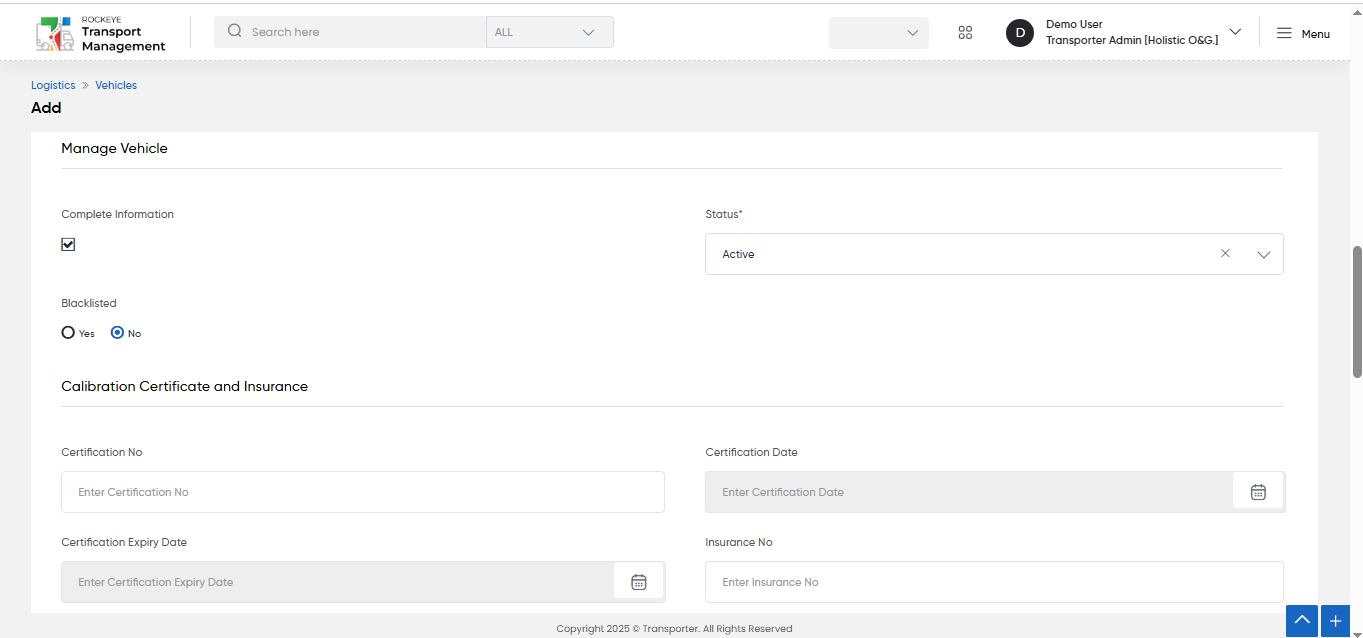Expand the Status dropdown arrow
Screen dimensions: 1363x638
point(1264,254)
